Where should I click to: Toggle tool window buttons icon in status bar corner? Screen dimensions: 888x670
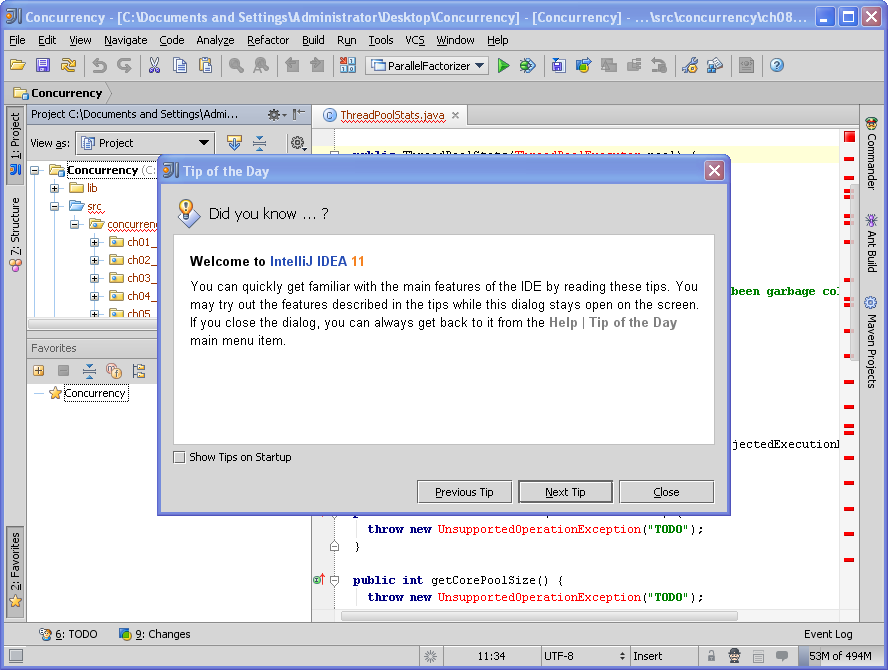click(16, 656)
